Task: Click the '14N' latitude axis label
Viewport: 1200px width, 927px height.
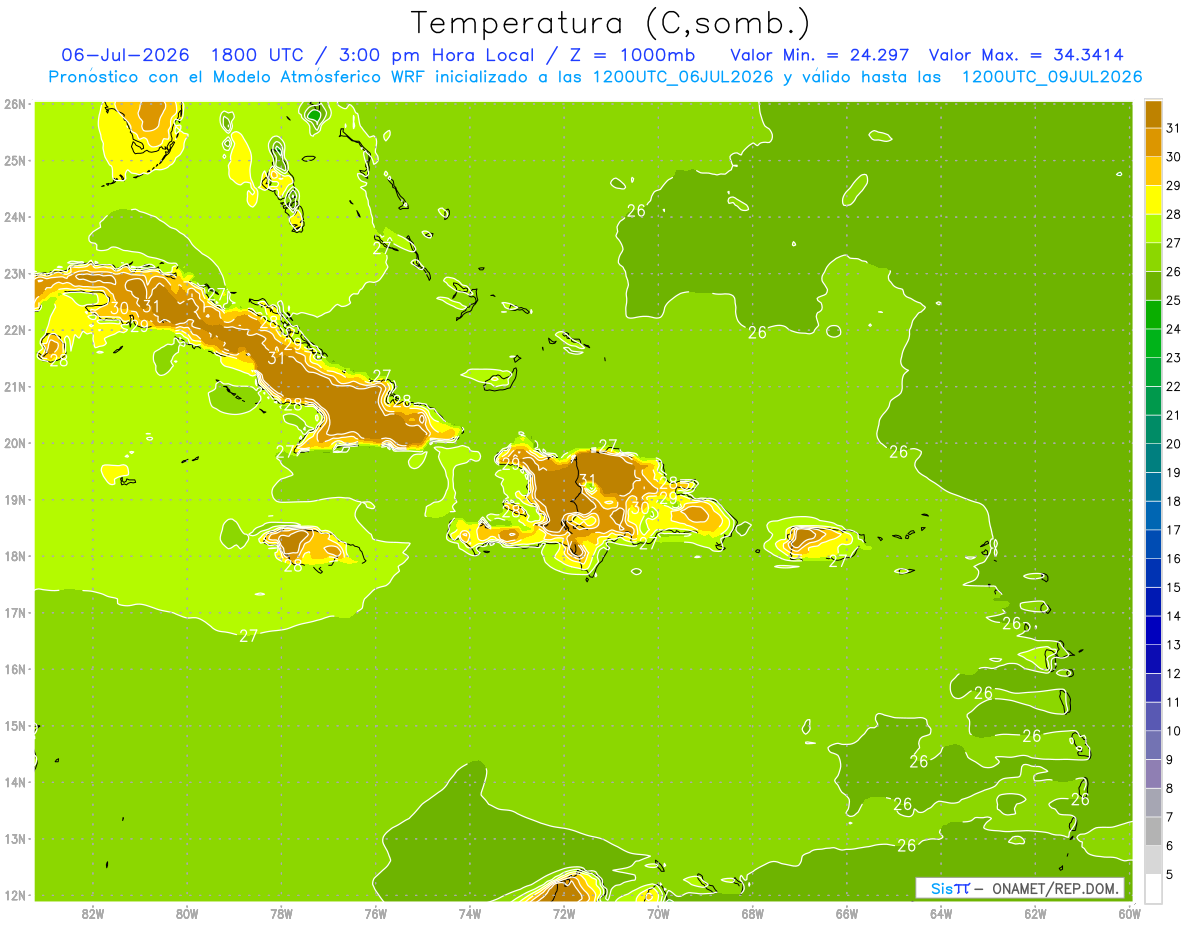Action: tap(15, 782)
